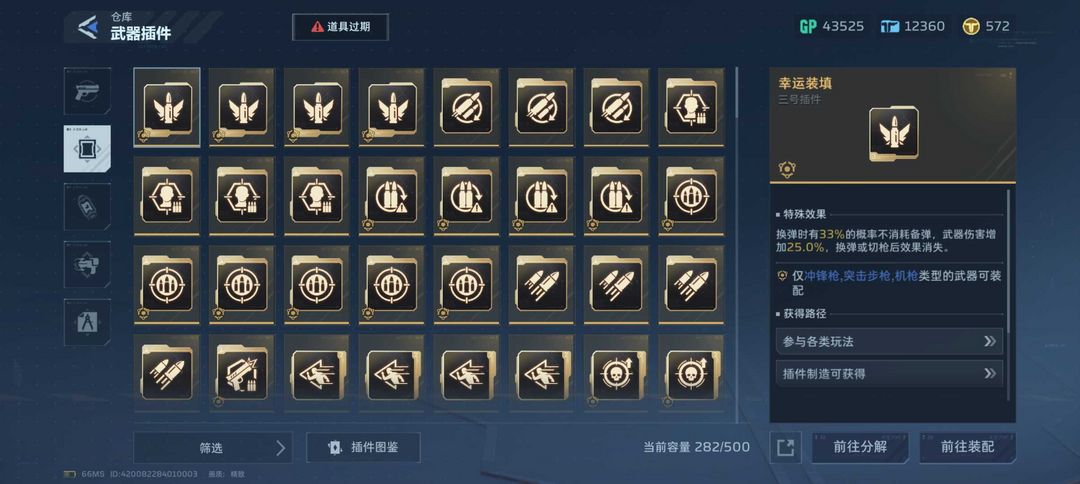1080x484 pixels.
Task: Go to 前往装配 equip page
Action: [968, 448]
